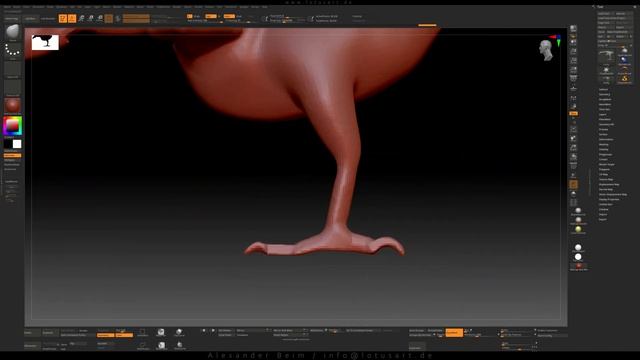Click the upper-right sphere brush icon in bottom shelf

tap(179, 332)
